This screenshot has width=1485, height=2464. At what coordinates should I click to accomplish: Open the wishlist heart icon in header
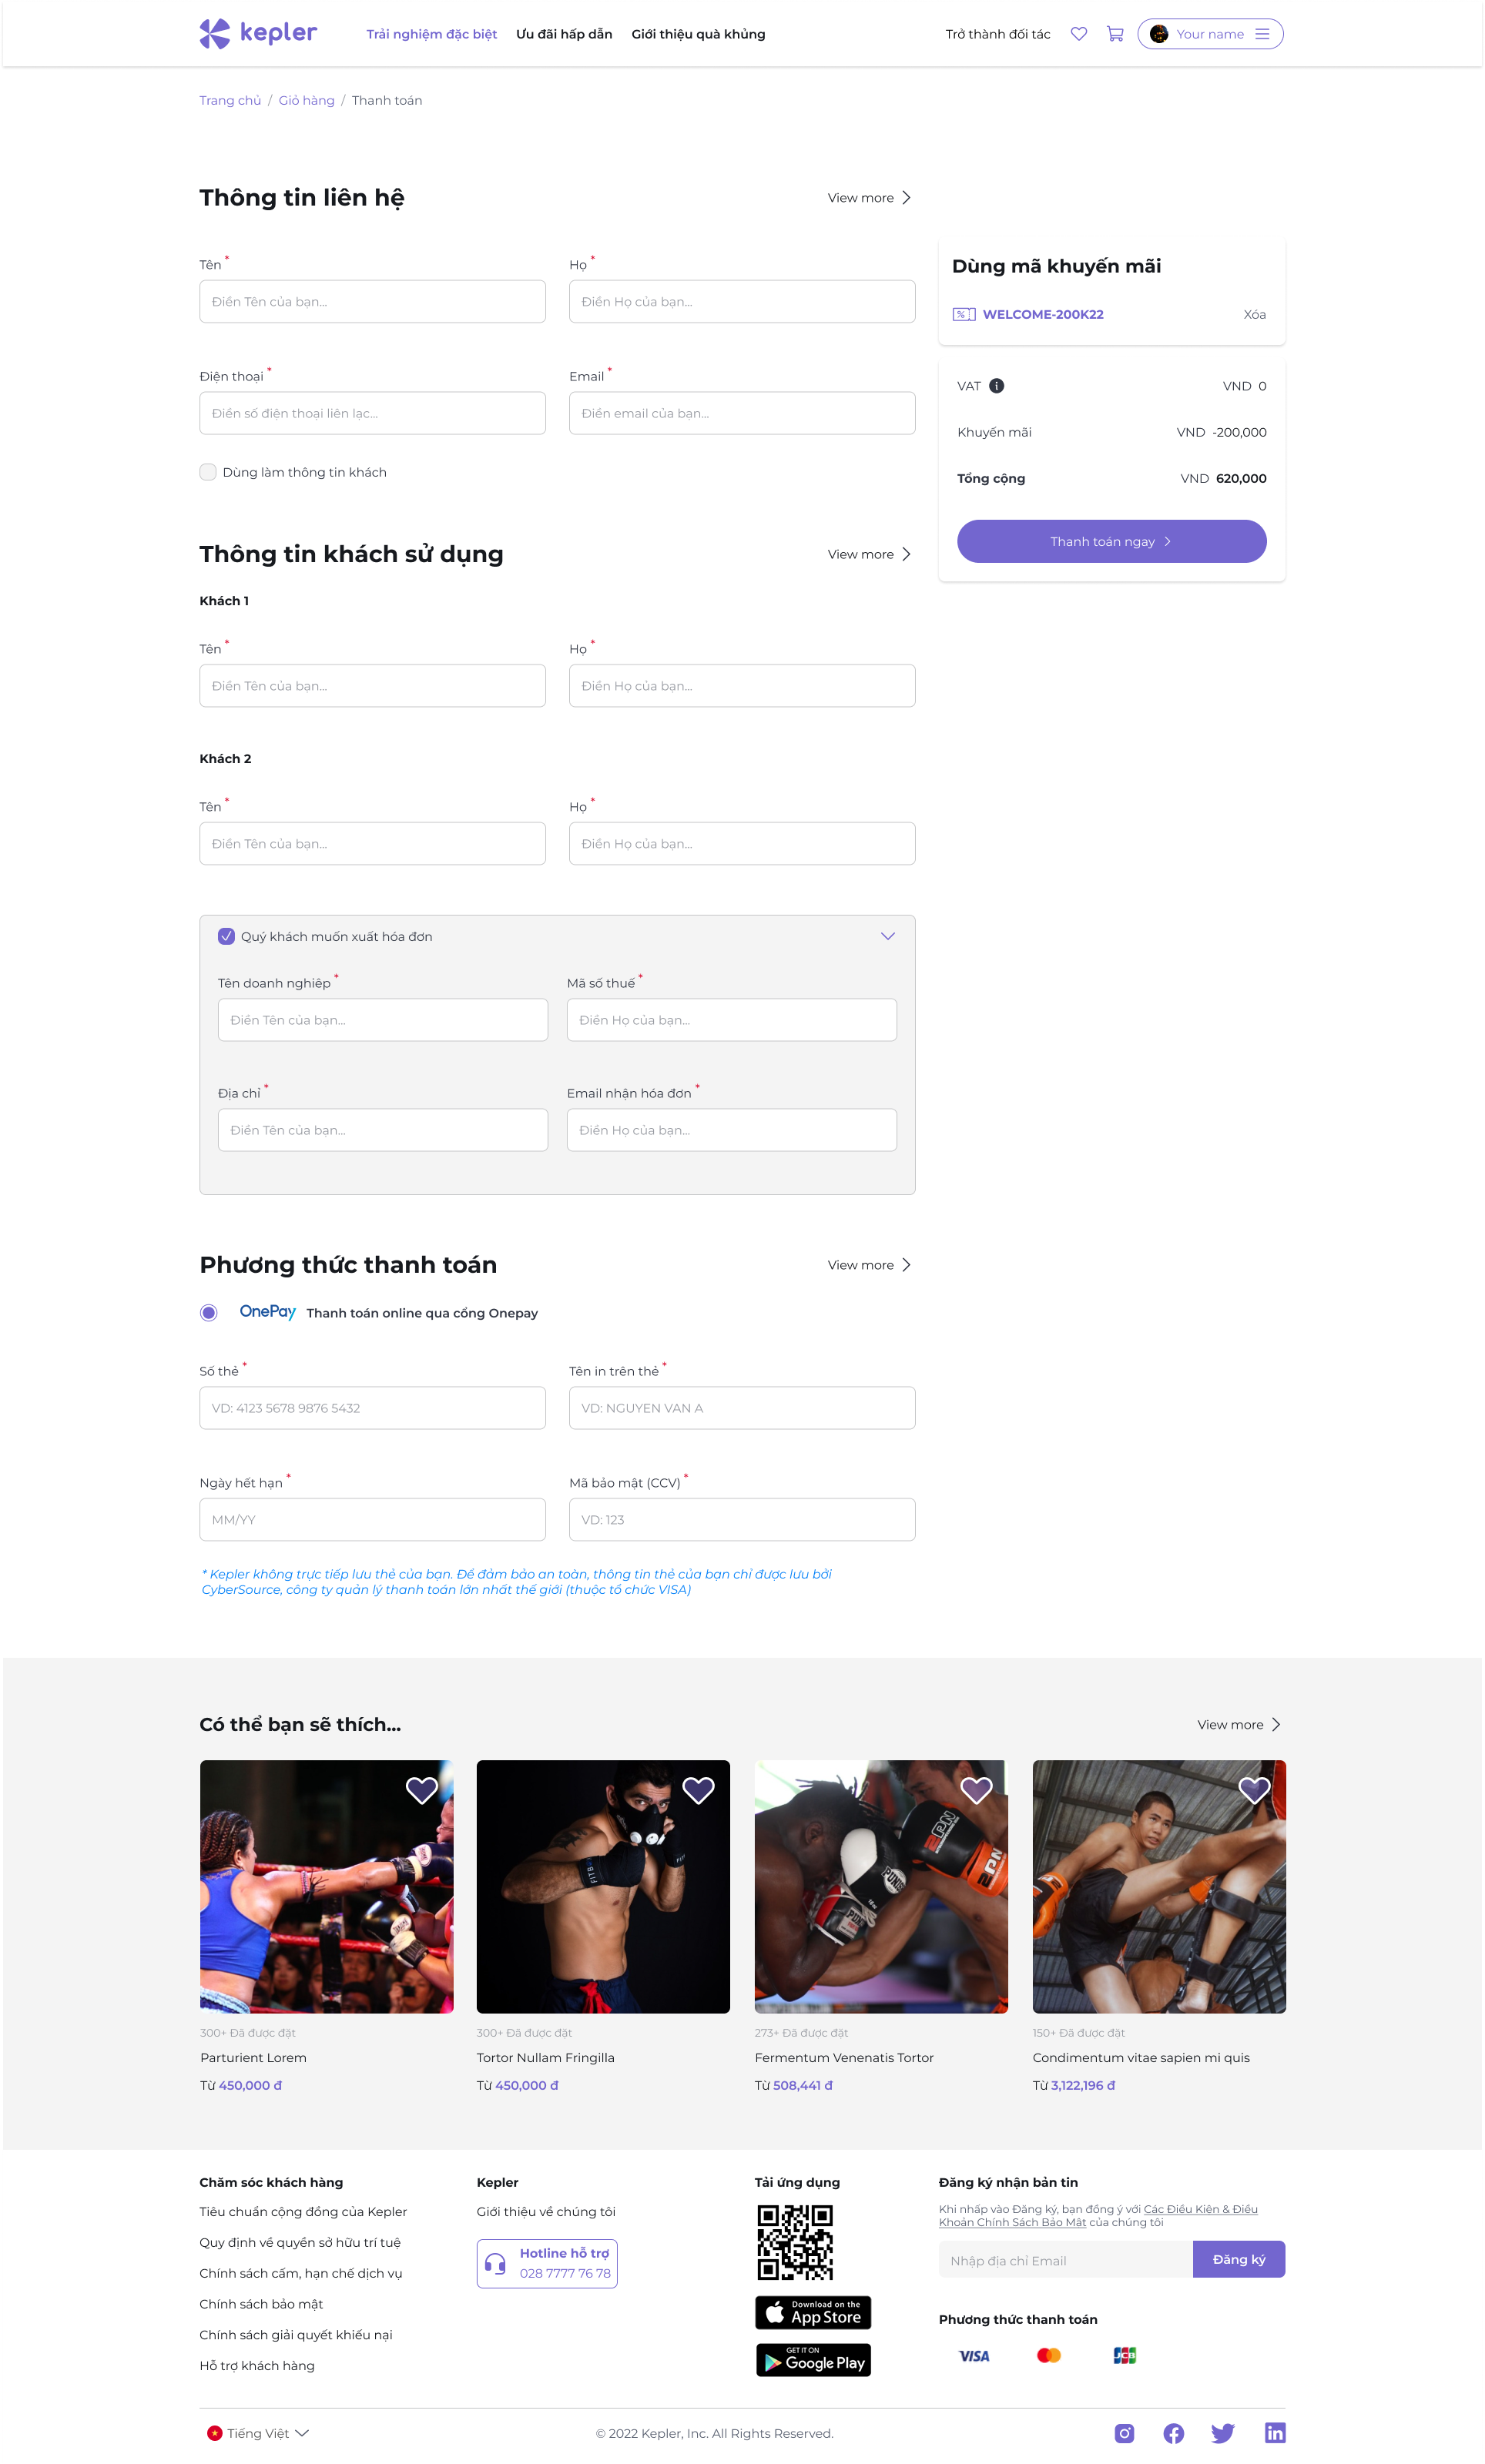tap(1078, 34)
